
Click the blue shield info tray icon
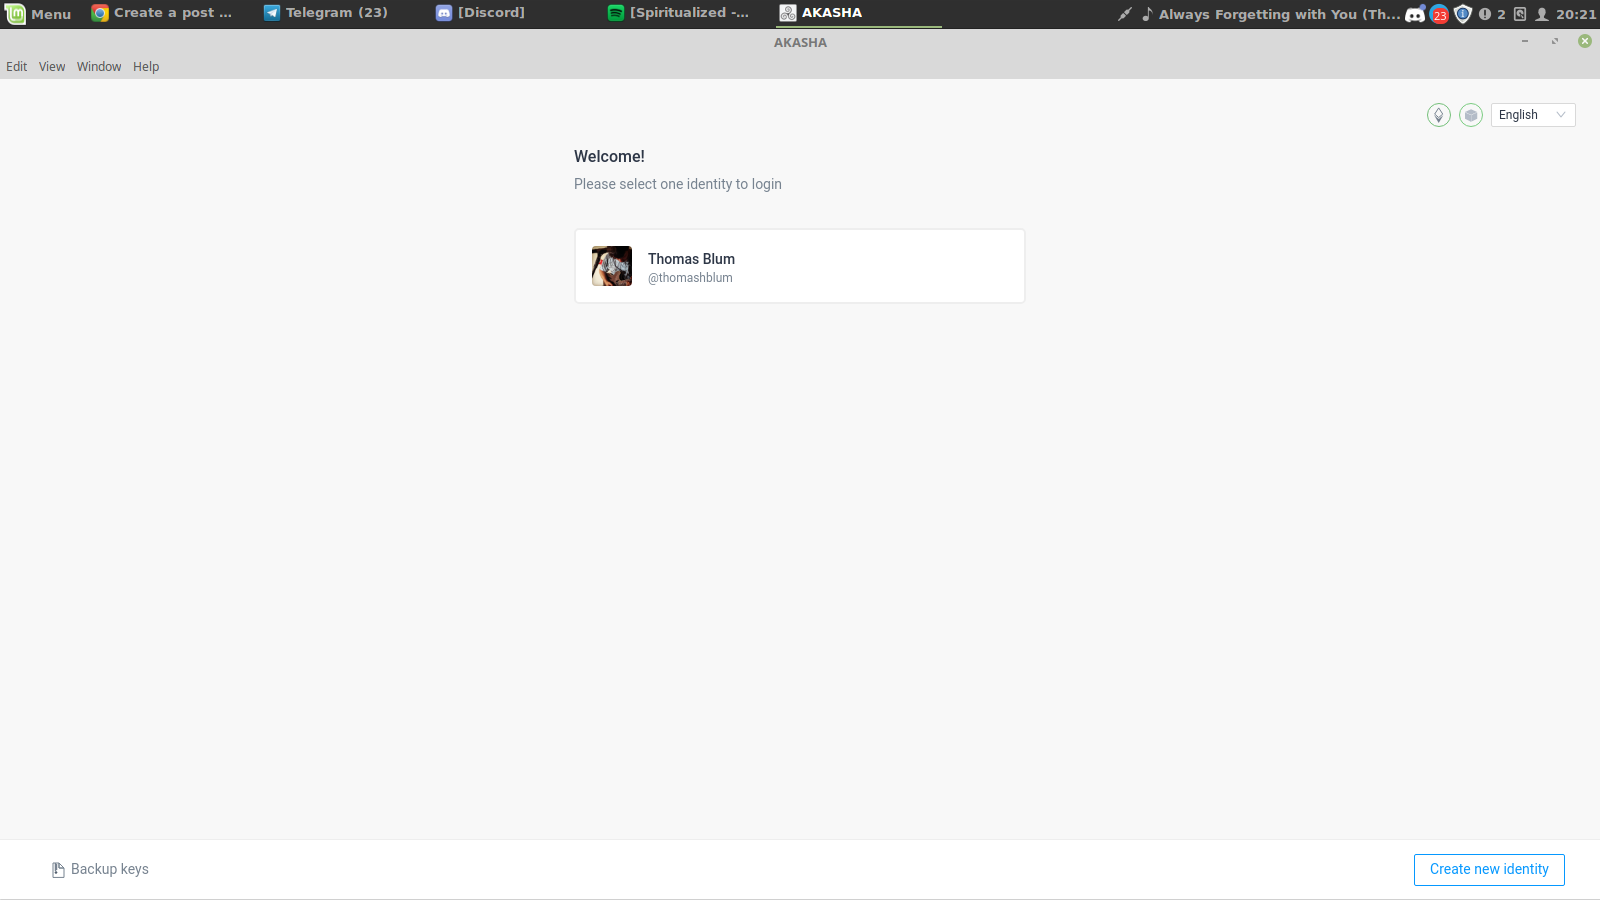[1463, 14]
